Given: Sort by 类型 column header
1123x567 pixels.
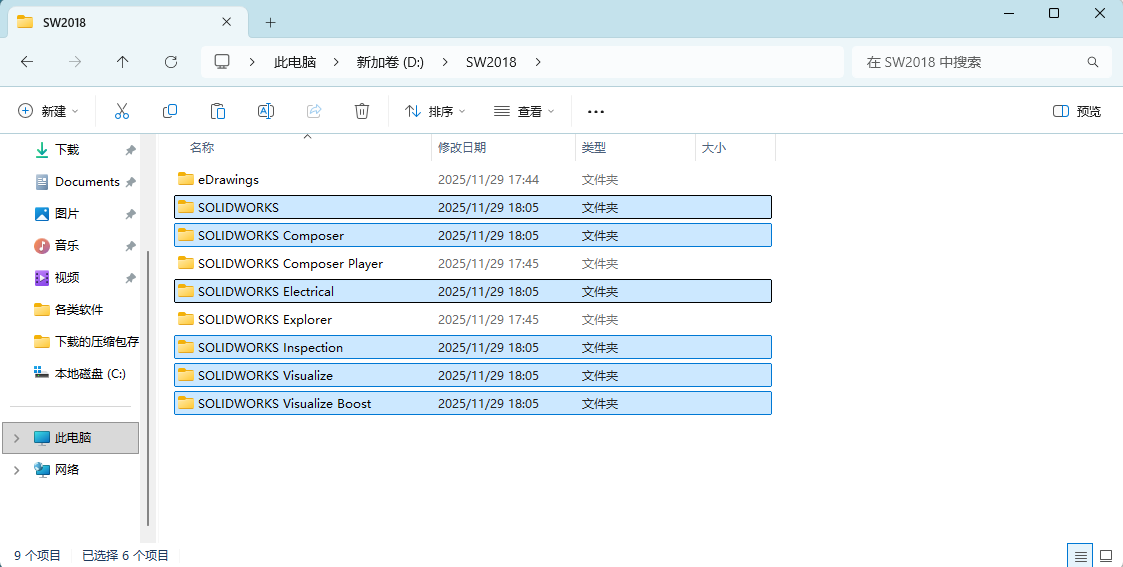Looking at the screenshot, I should 594,147.
